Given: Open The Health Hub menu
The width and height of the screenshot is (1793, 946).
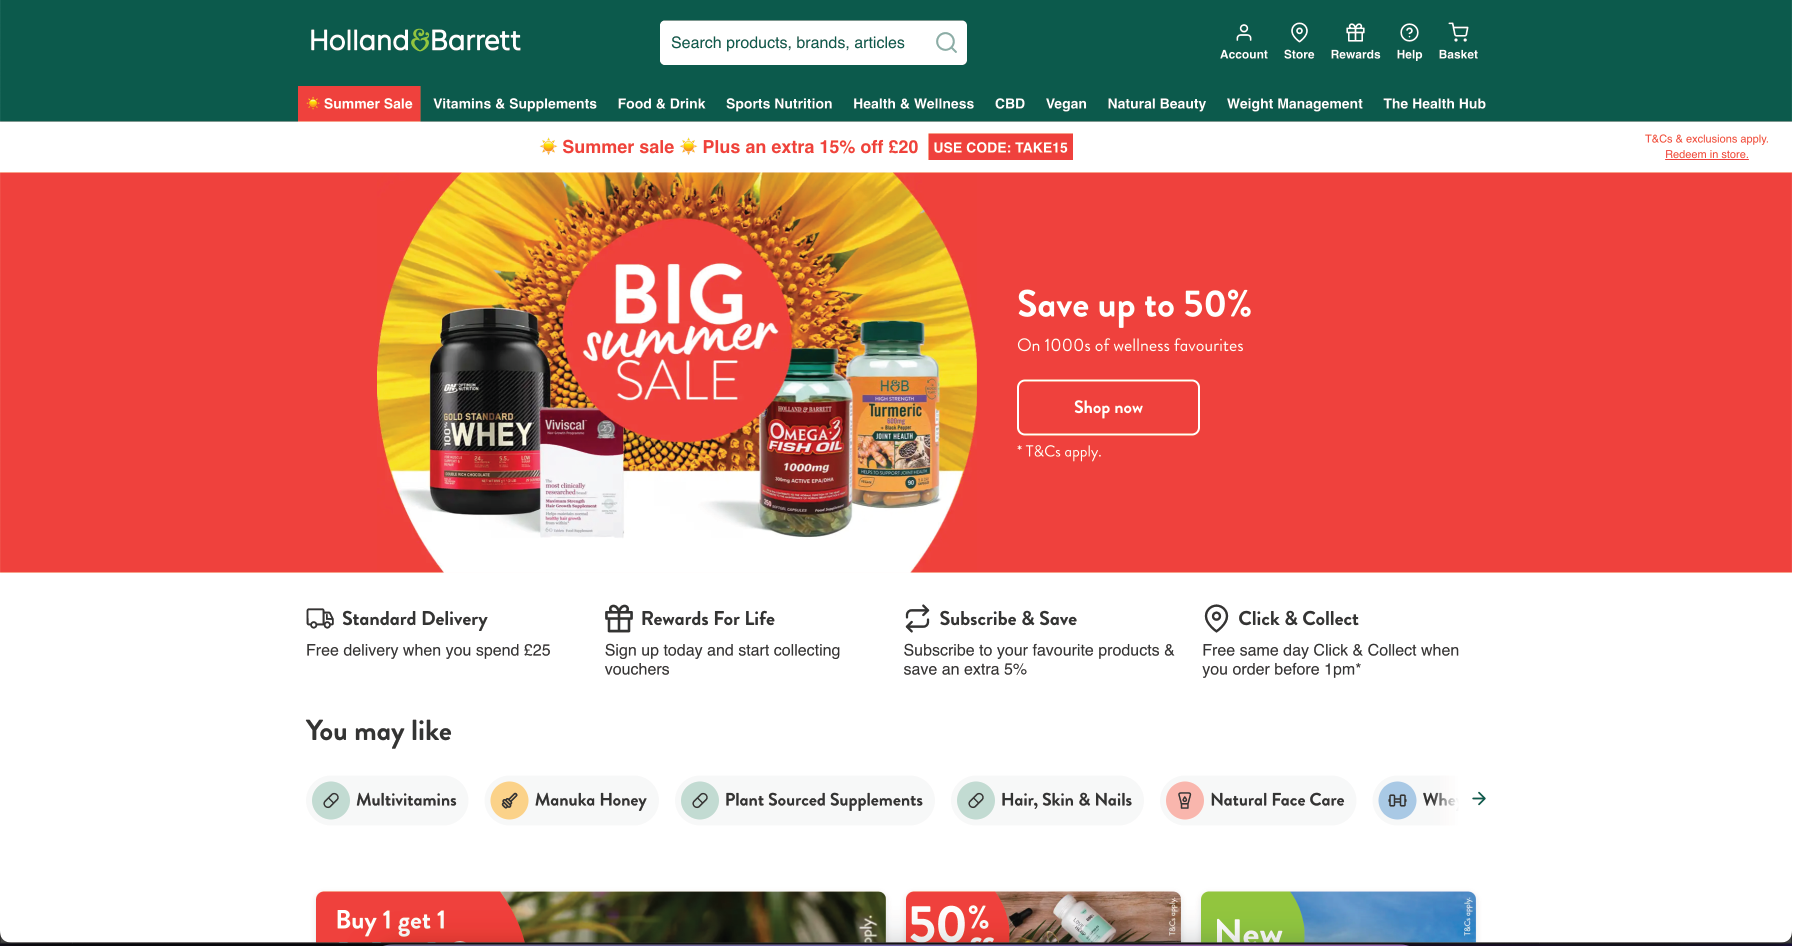Looking at the screenshot, I should click(1434, 104).
